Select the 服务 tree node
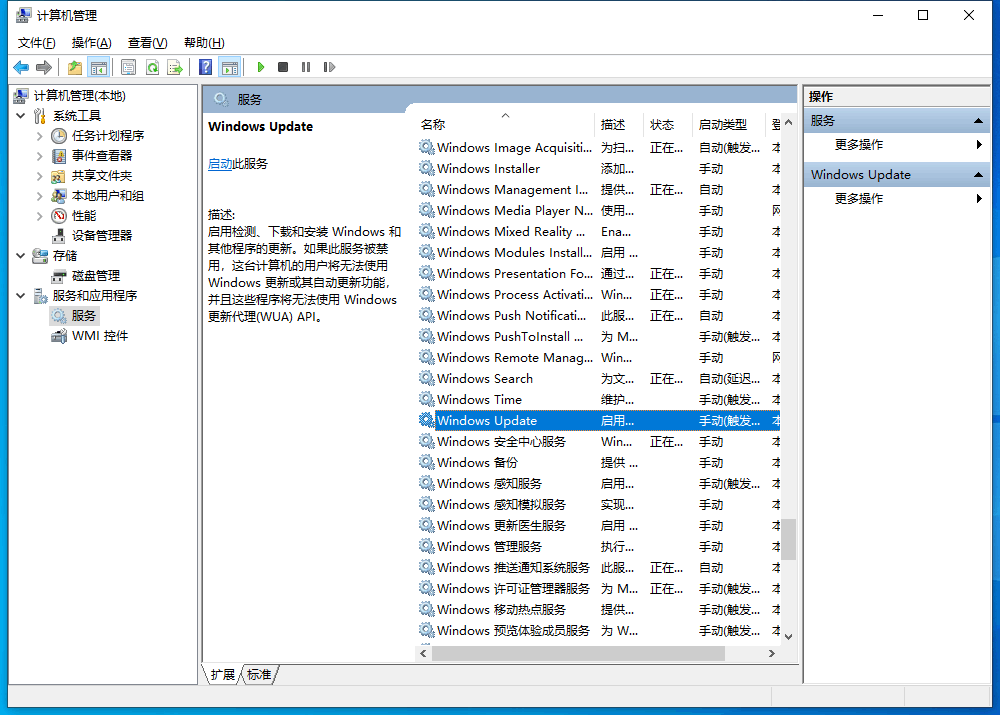 coord(84,316)
